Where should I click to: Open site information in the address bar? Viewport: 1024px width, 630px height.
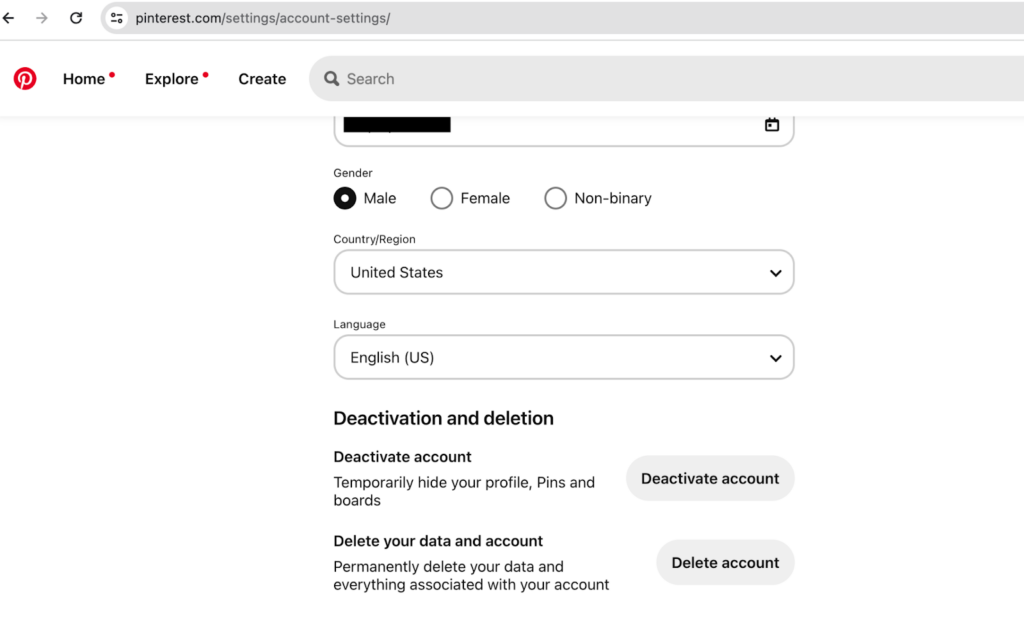[x=117, y=17]
